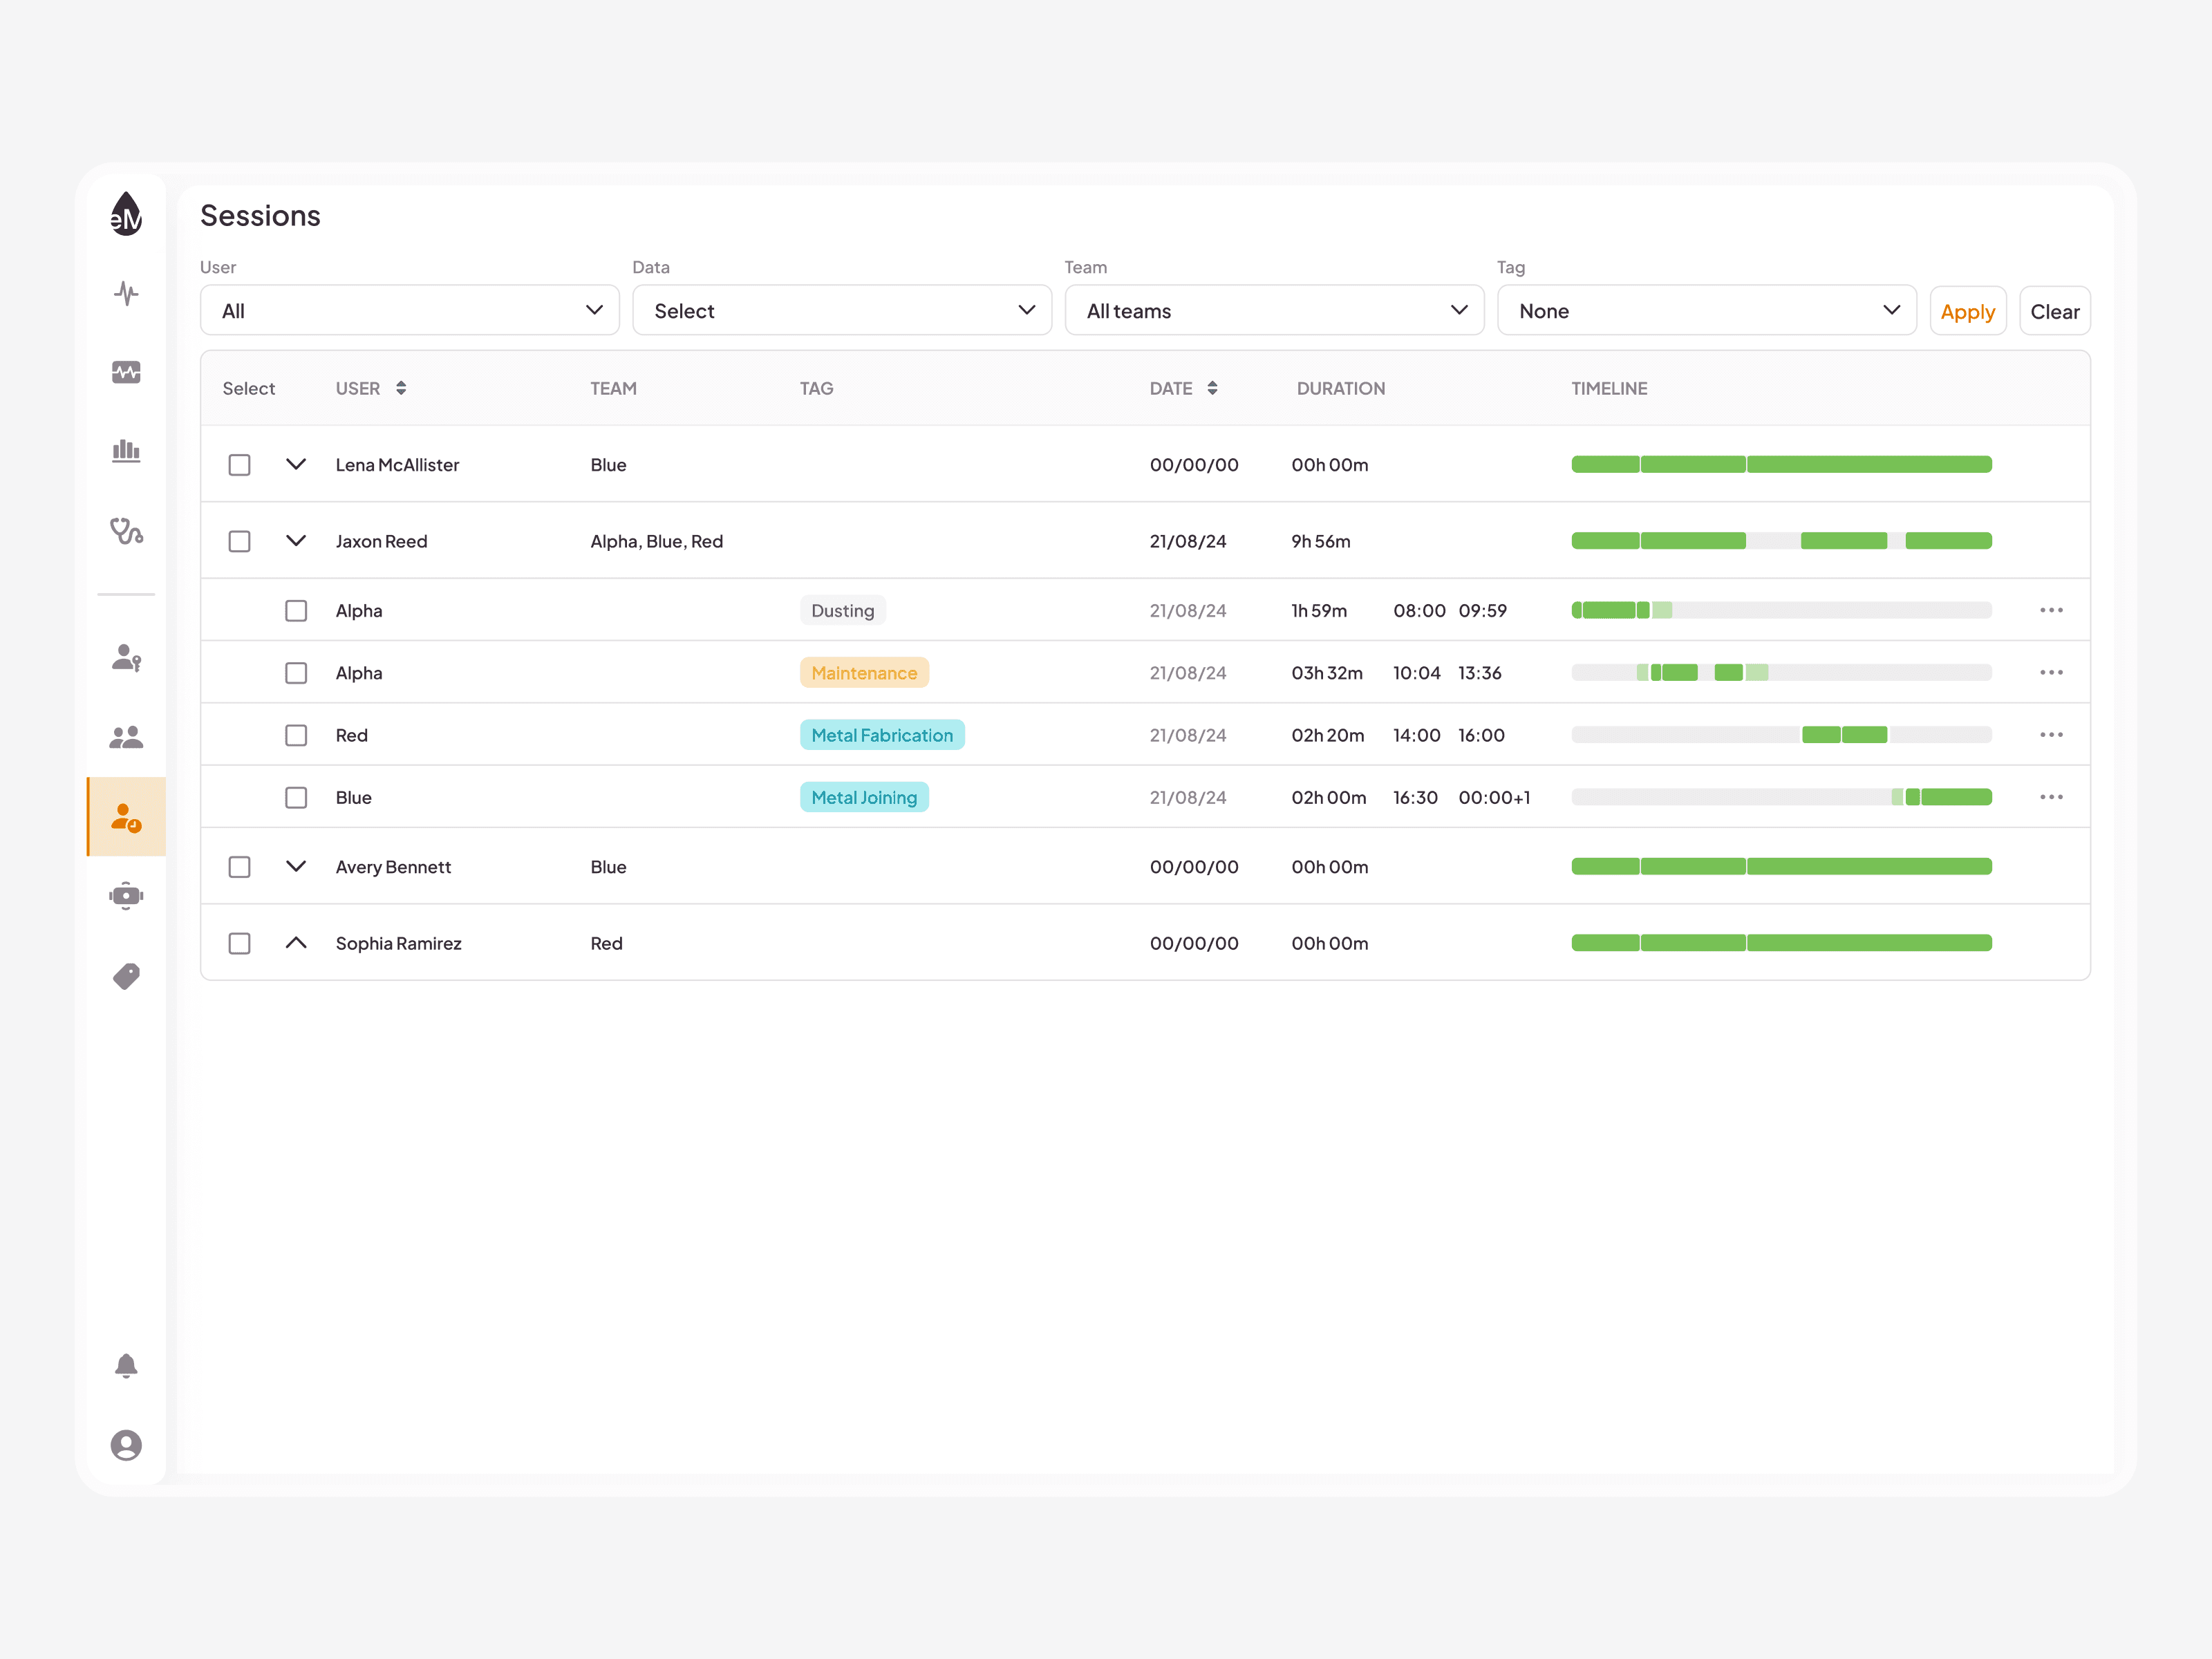
Task: Toggle Sophia Ramirez's row chevron
Action: (x=296, y=942)
